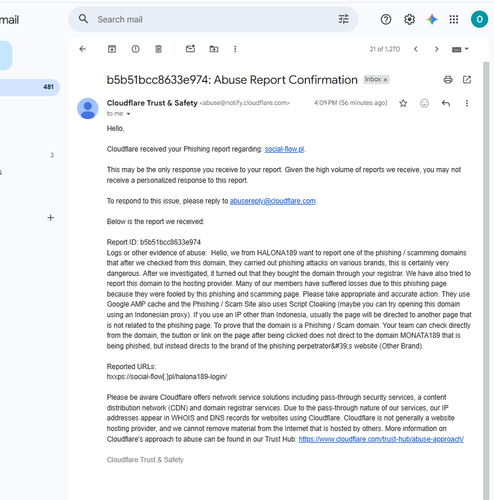Screen dimensions: 494x500
Task: Click the reported URL hxxps://social-flow text
Action: pyautogui.click(x=167, y=377)
